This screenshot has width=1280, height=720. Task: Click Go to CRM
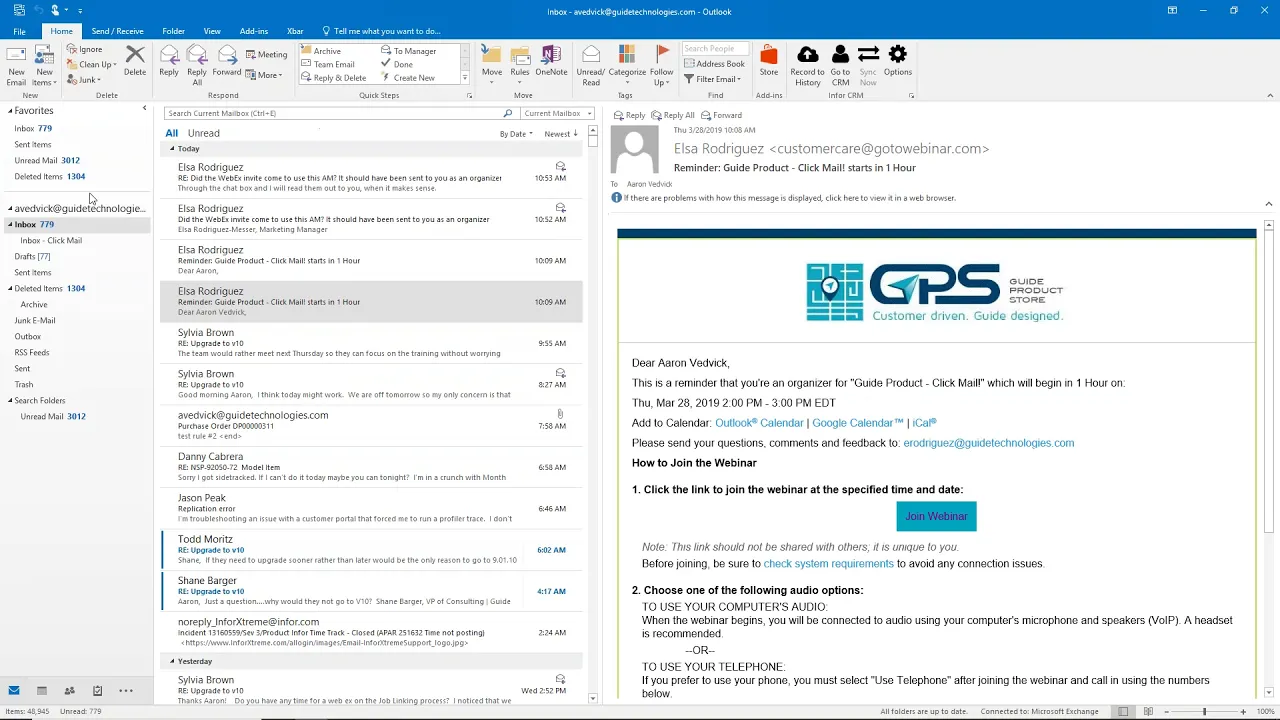(x=840, y=65)
